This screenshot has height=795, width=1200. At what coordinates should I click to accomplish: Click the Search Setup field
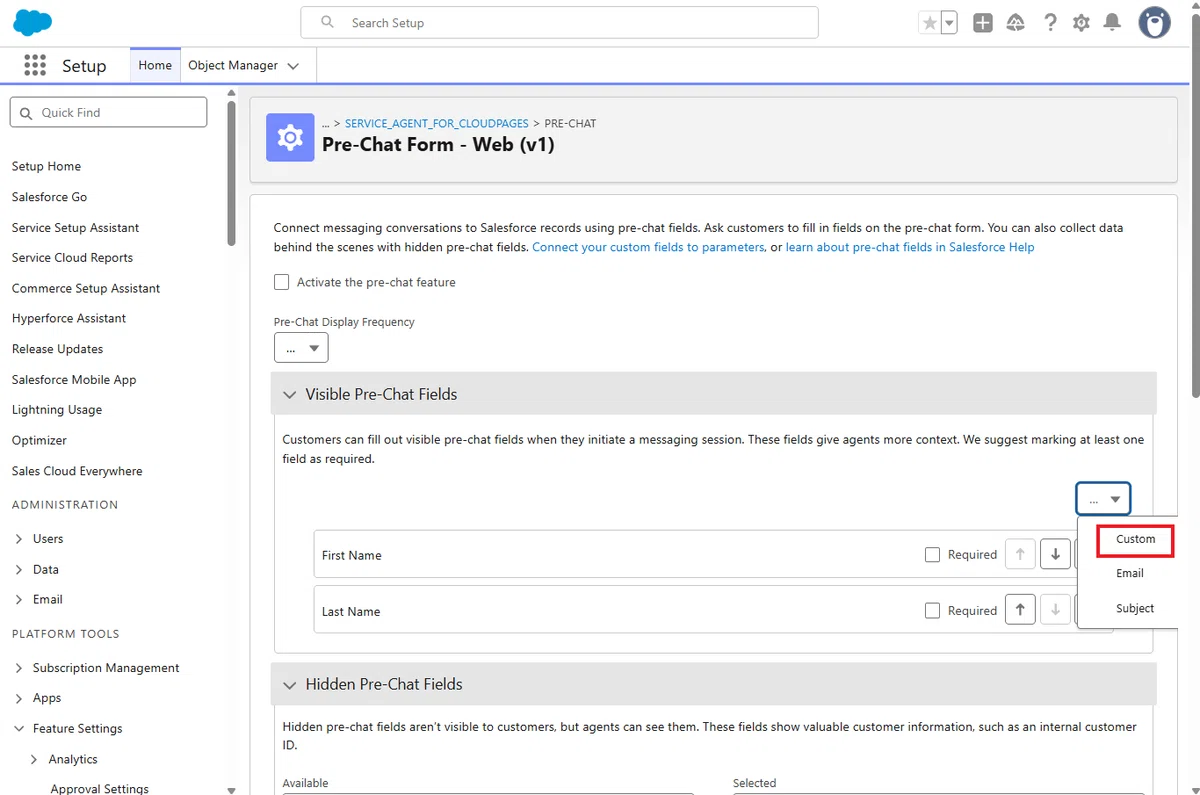point(559,22)
